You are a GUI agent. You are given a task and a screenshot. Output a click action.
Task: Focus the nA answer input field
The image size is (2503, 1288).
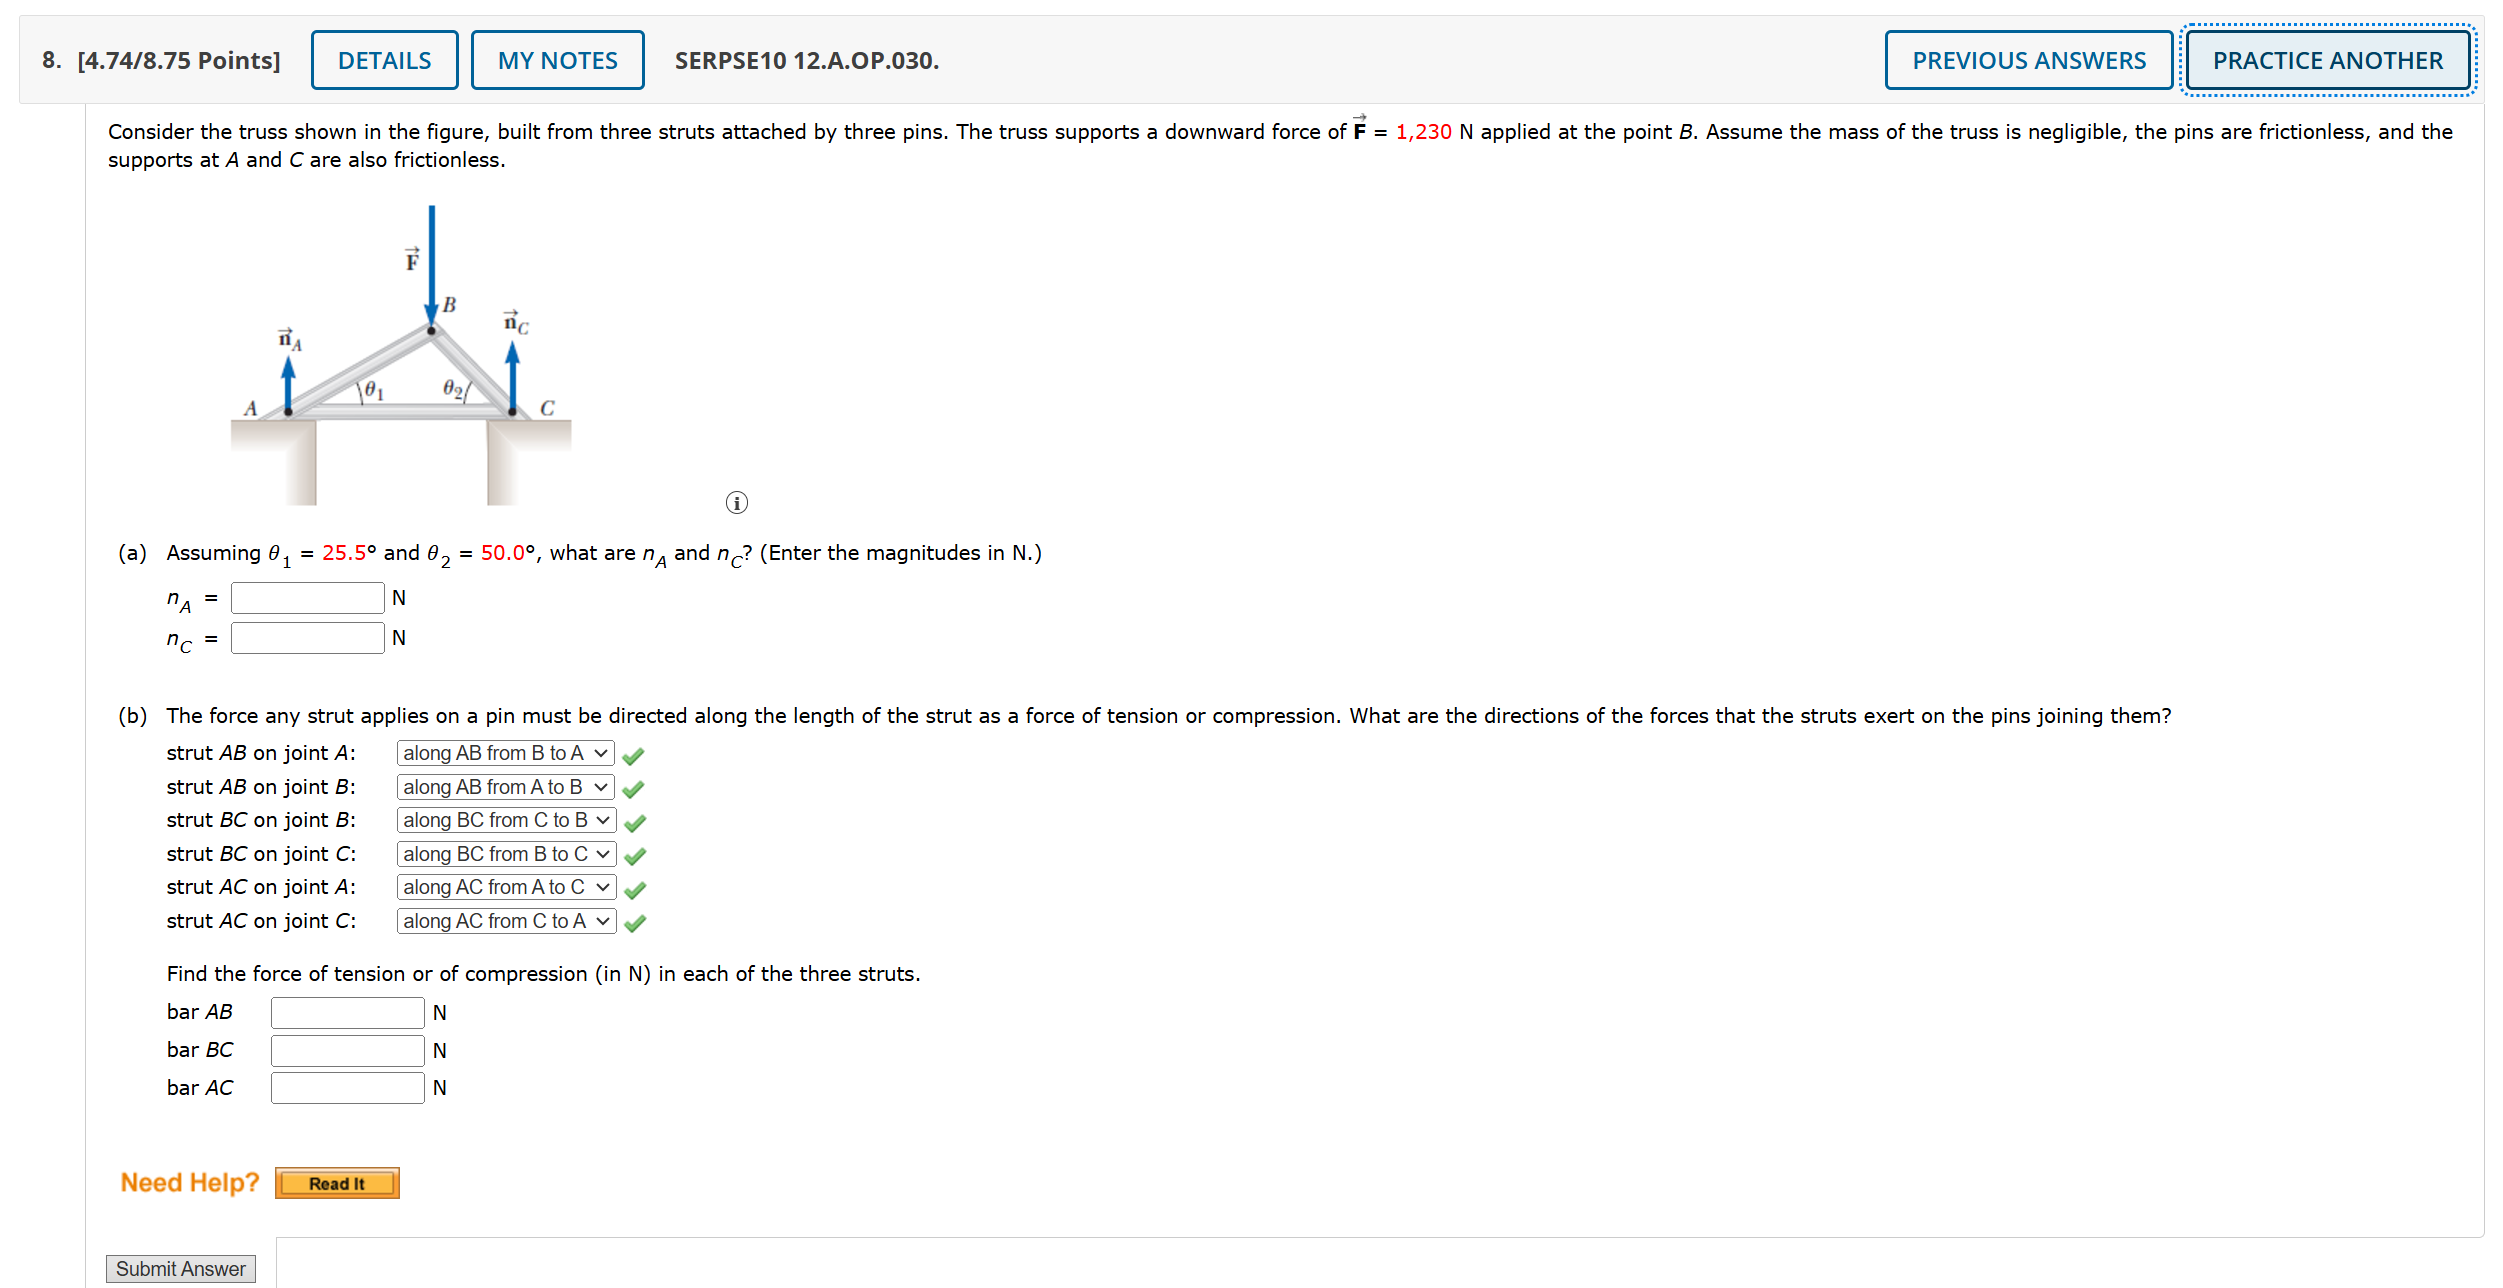coord(307,598)
